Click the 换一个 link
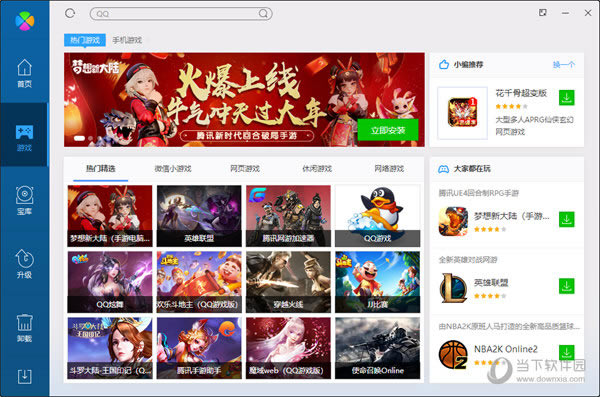The width and height of the screenshot is (600, 397). click(x=564, y=65)
